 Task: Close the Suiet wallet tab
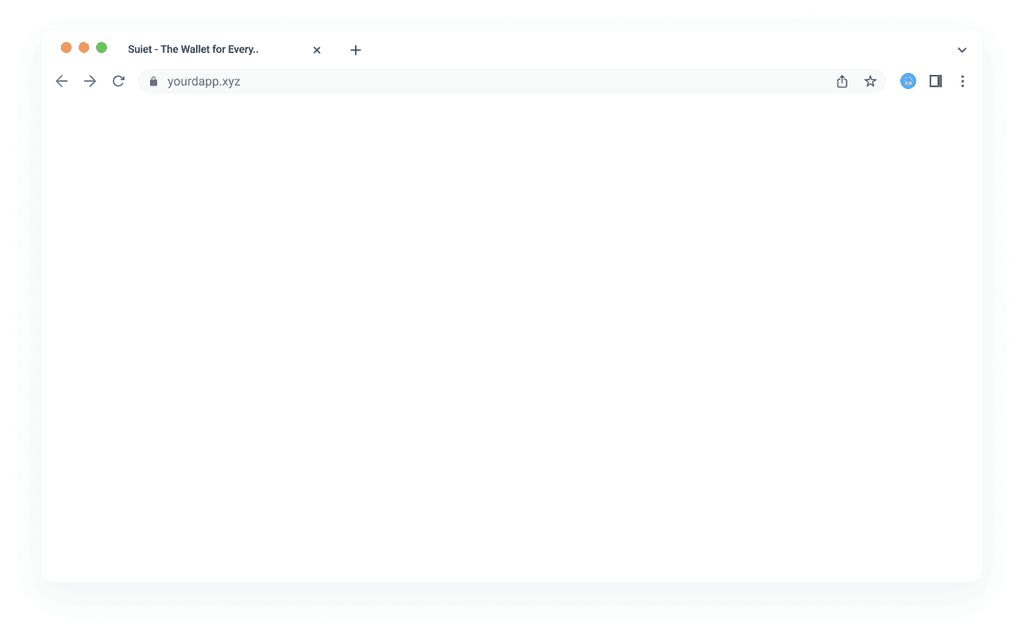[317, 50]
